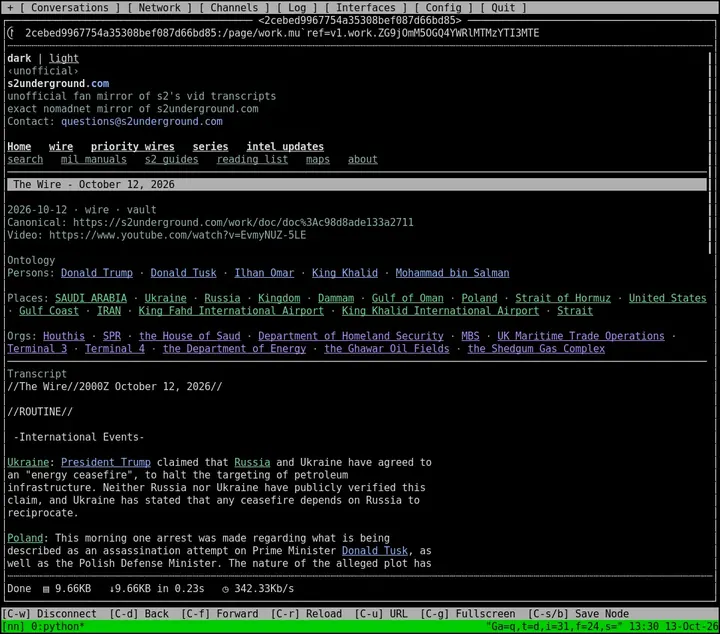
Task: Open King Khalid International Airport link
Action: (x=440, y=311)
